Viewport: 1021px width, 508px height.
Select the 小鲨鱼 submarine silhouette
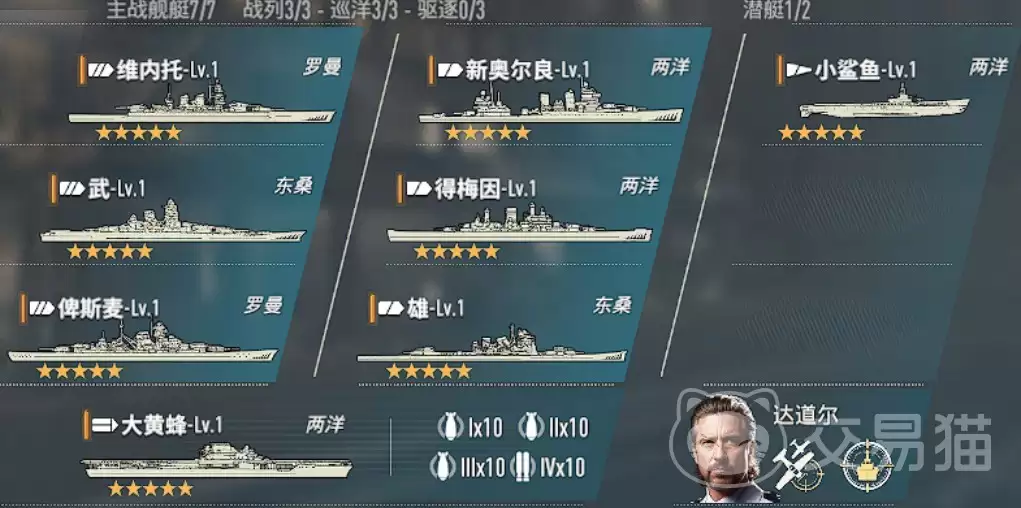tap(884, 102)
